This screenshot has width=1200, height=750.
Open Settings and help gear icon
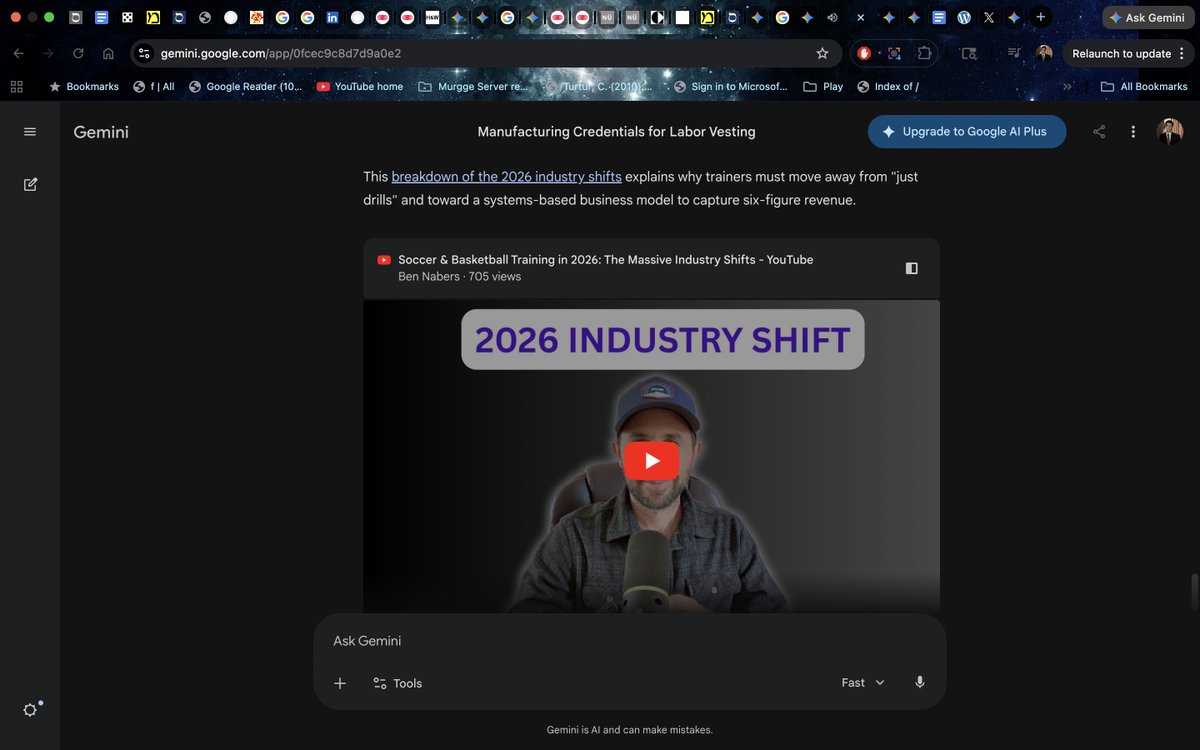[x=30, y=709]
